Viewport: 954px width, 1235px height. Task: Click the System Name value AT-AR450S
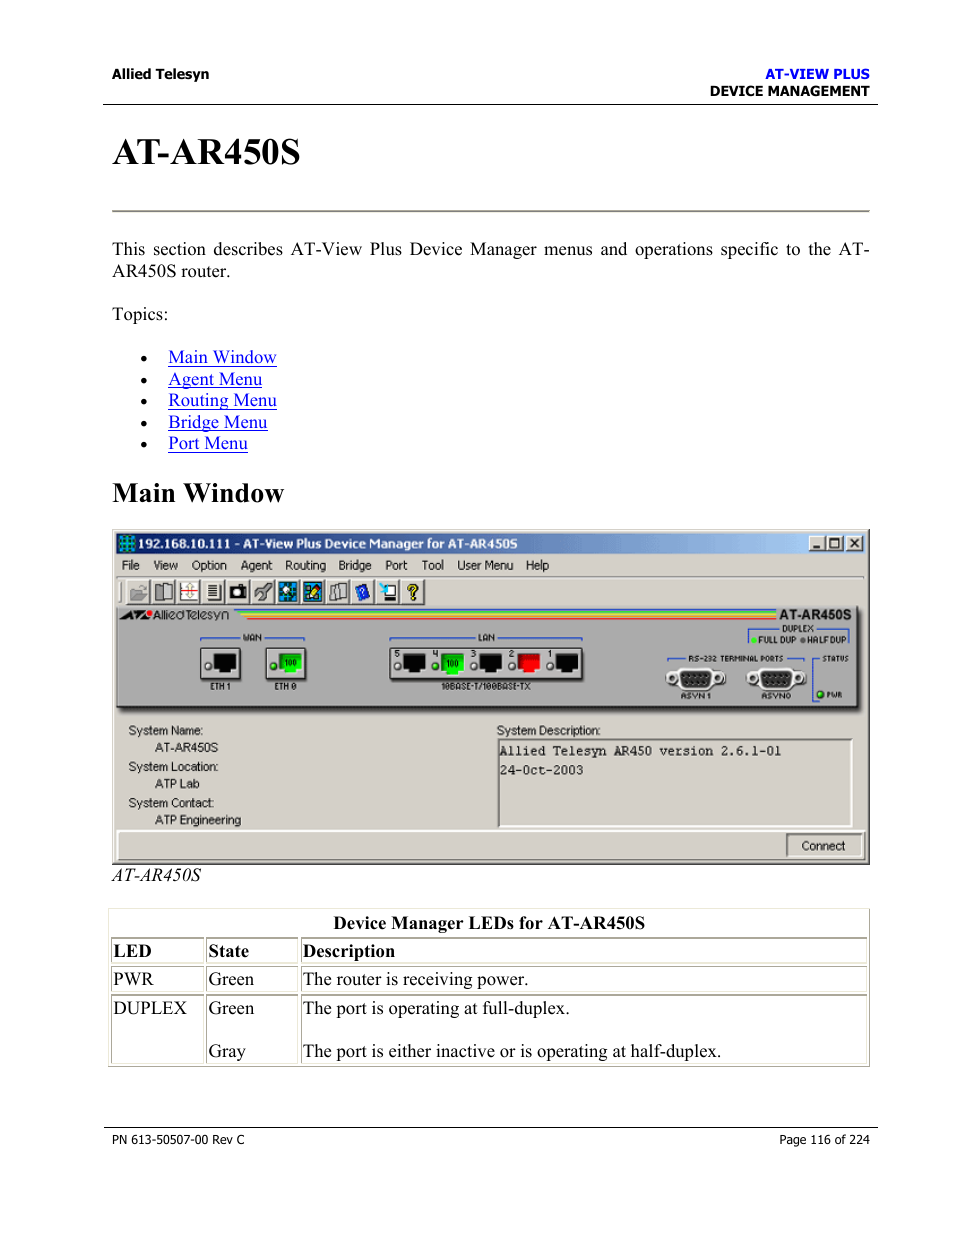tap(186, 748)
